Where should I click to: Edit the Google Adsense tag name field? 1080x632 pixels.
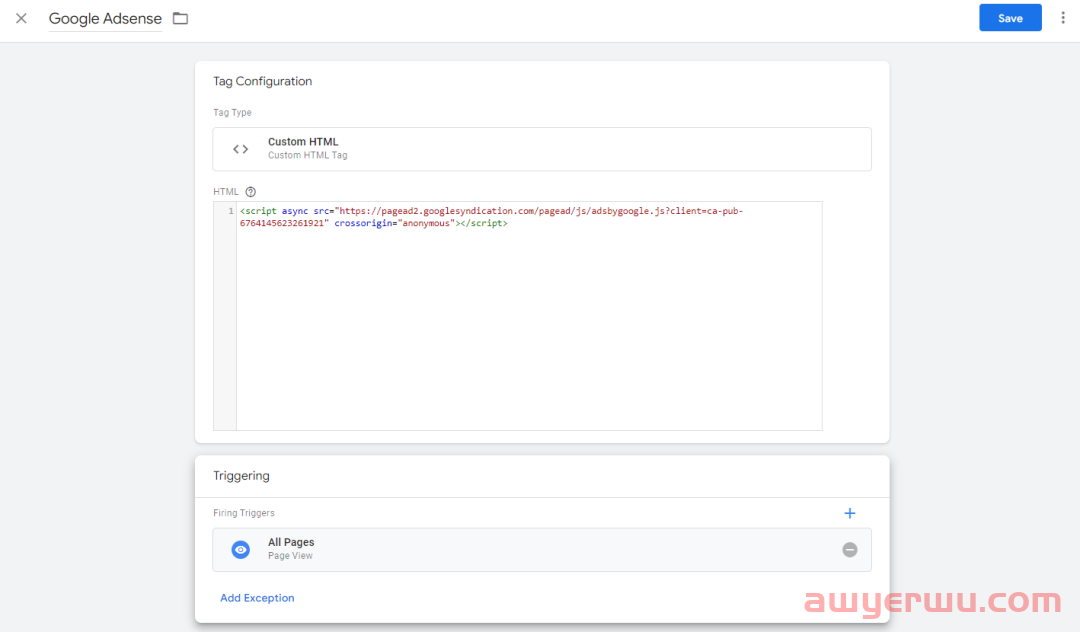coord(105,19)
